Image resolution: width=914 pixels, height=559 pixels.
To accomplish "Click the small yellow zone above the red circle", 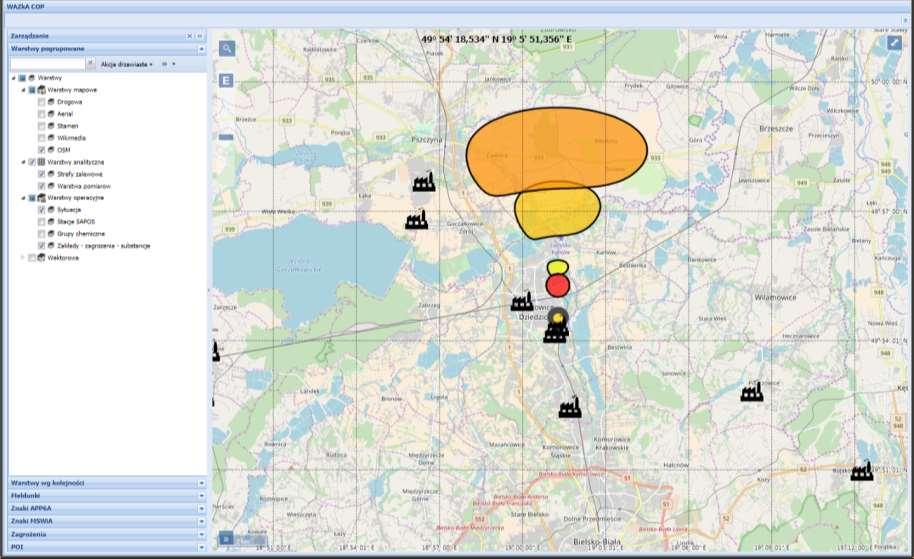I will point(558,268).
